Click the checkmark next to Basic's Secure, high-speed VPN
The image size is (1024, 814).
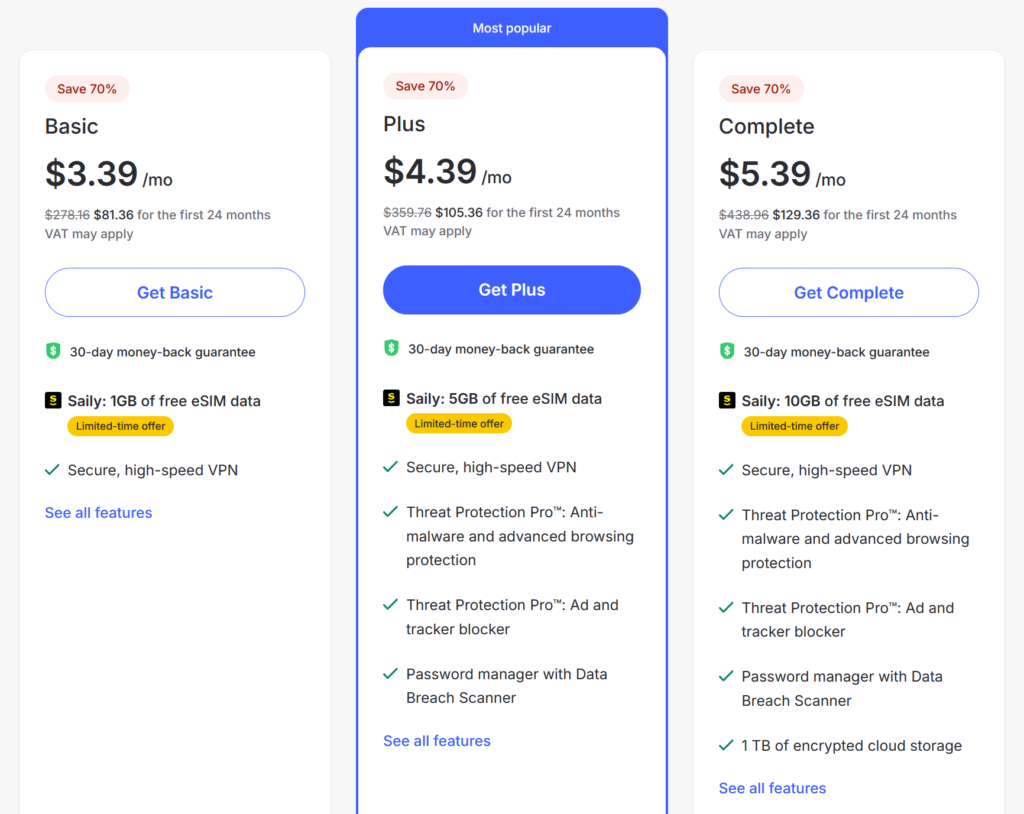tap(52, 470)
